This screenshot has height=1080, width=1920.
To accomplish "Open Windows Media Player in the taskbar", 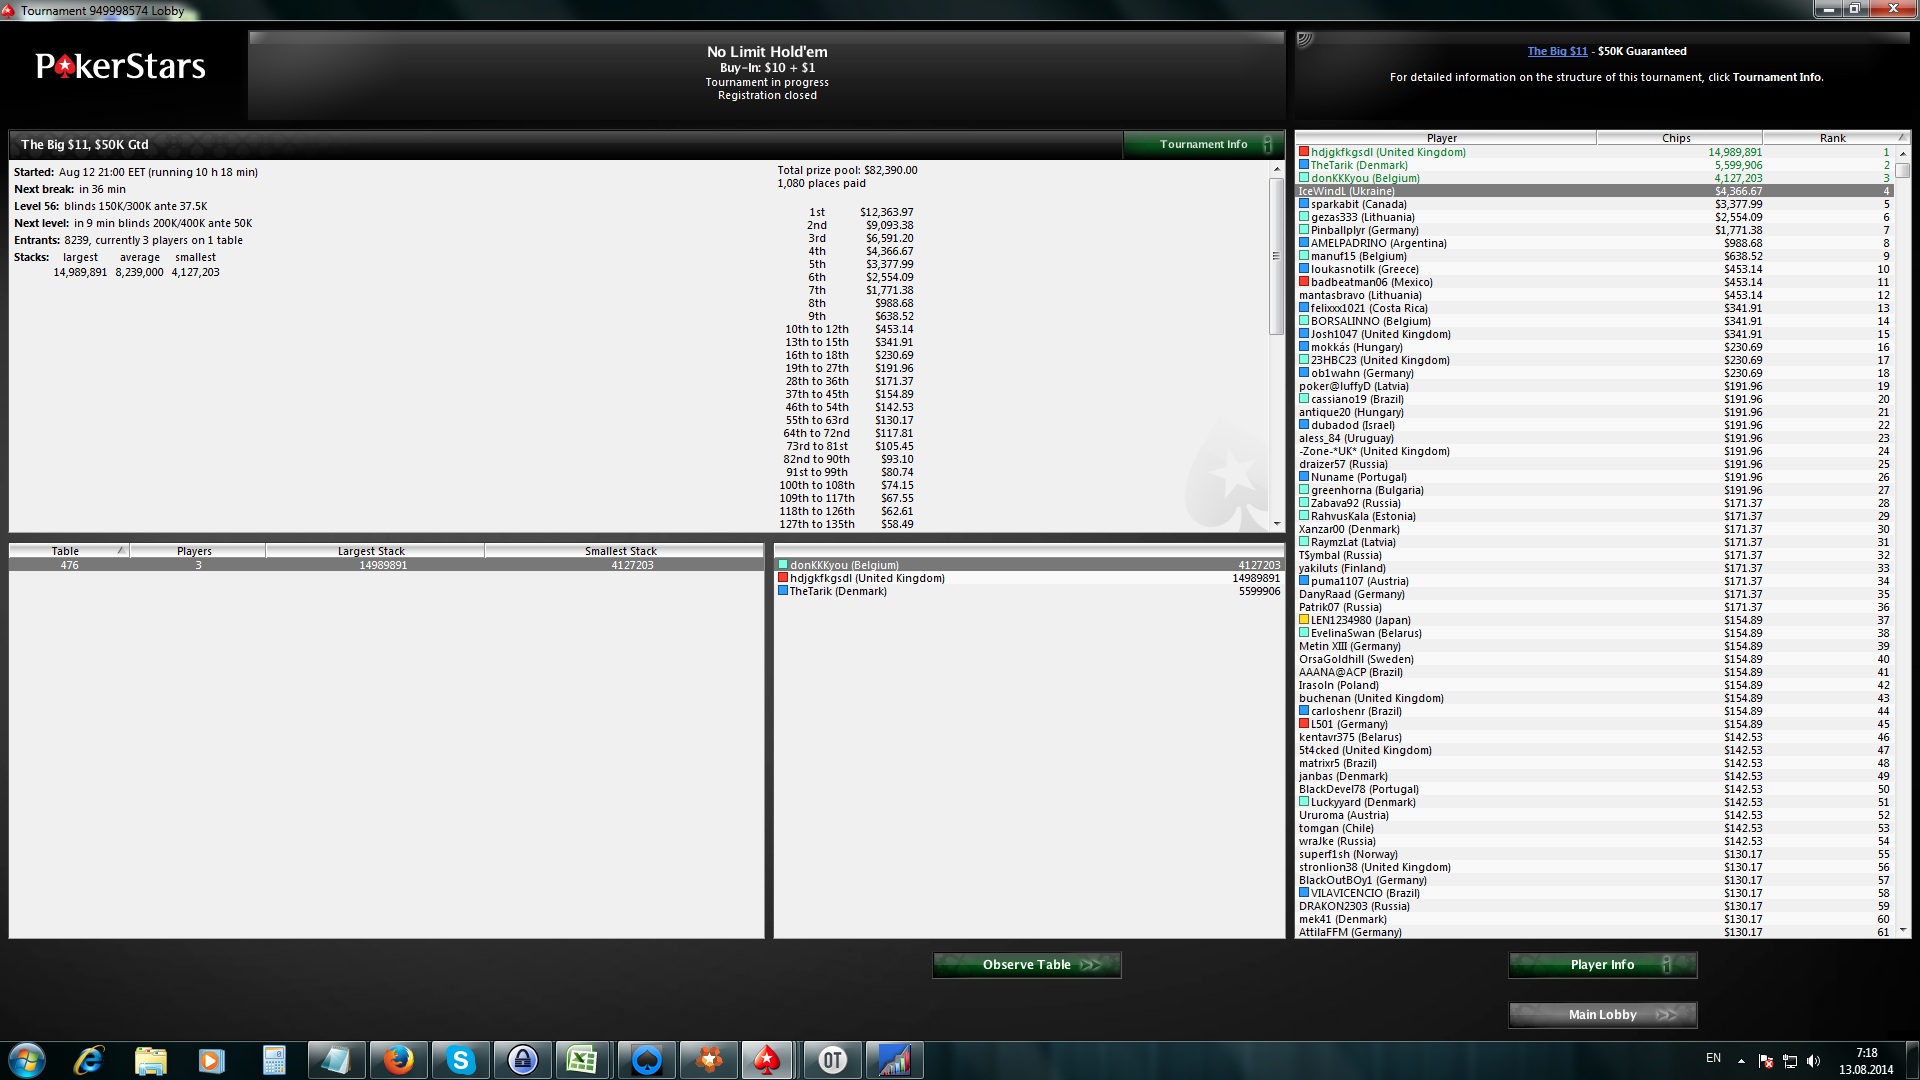I will click(x=211, y=1060).
